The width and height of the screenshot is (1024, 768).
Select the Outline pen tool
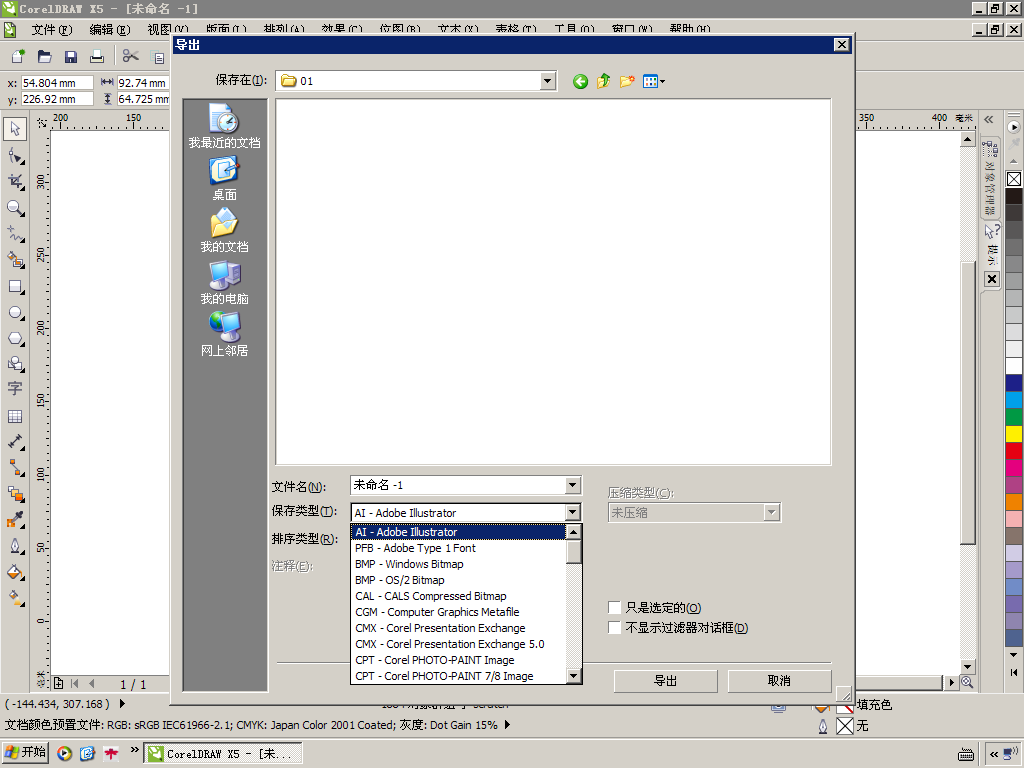click(15, 547)
